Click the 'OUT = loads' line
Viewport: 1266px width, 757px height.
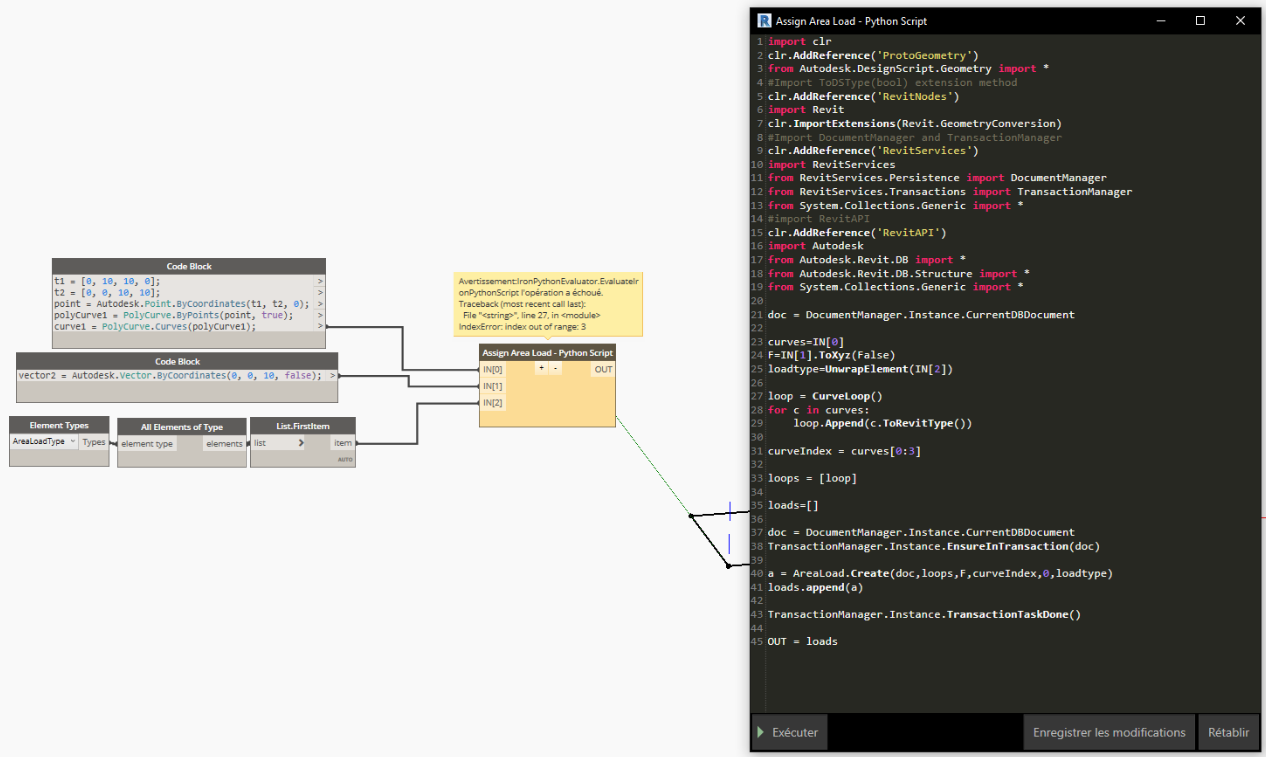(x=802, y=641)
